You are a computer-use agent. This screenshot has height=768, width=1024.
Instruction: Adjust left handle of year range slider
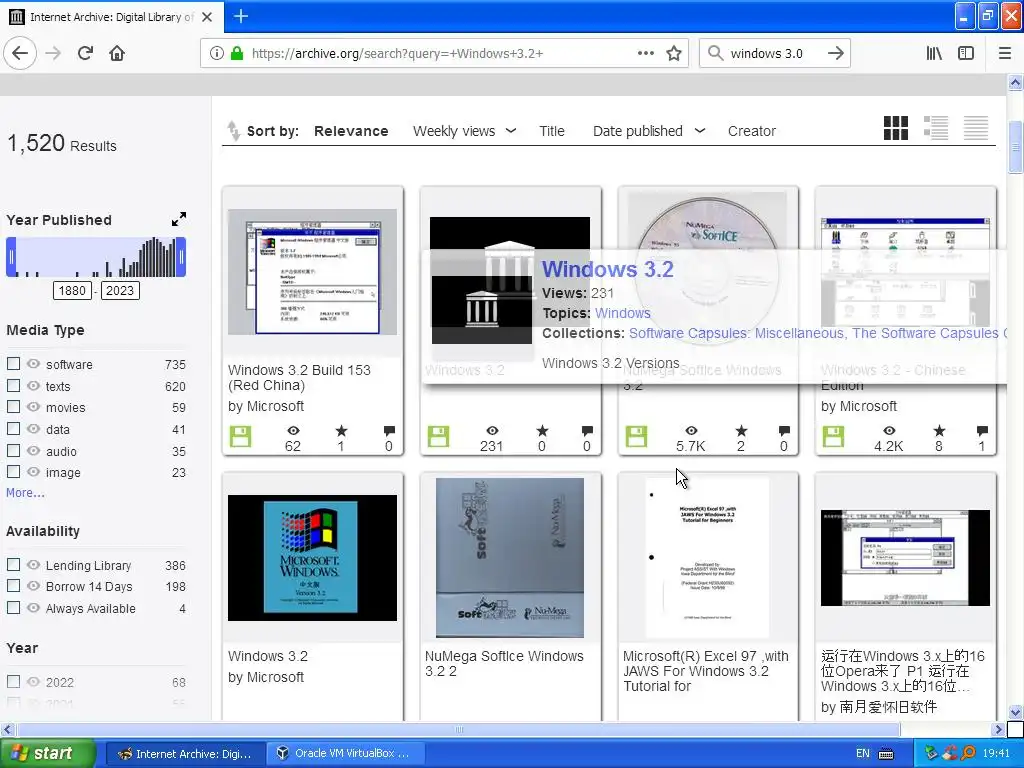pos(11,257)
